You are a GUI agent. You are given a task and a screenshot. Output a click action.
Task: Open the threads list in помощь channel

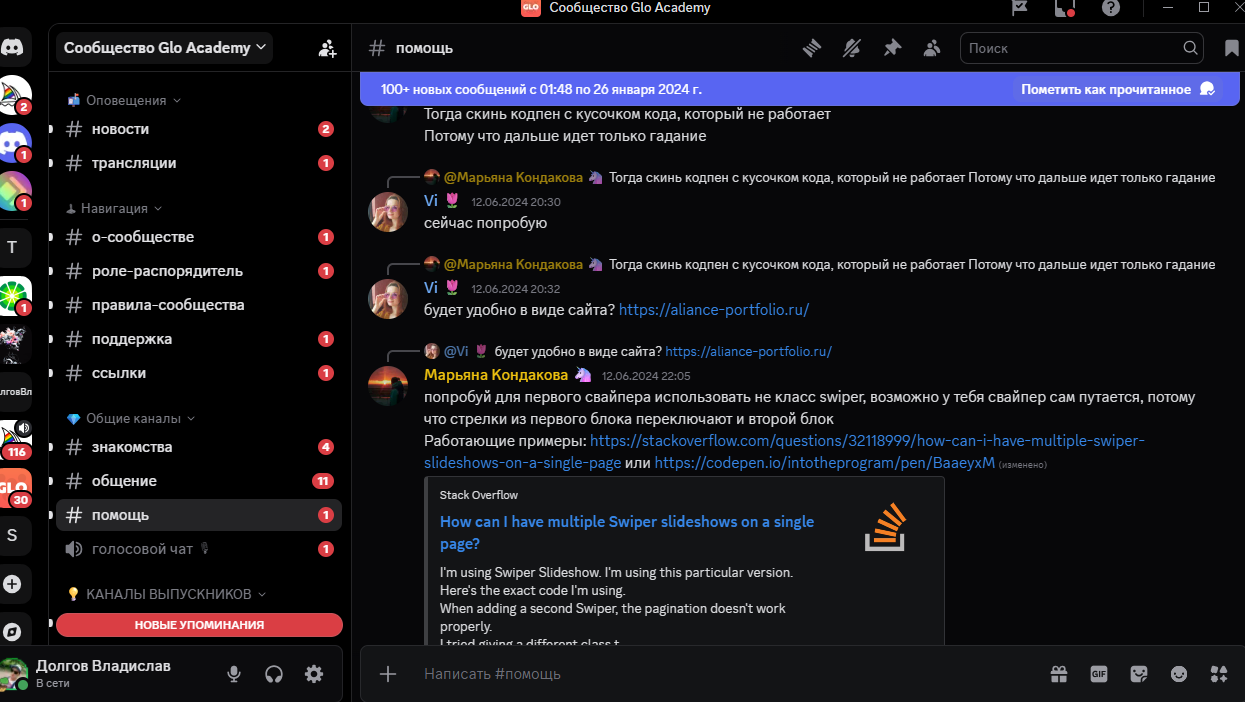point(811,47)
